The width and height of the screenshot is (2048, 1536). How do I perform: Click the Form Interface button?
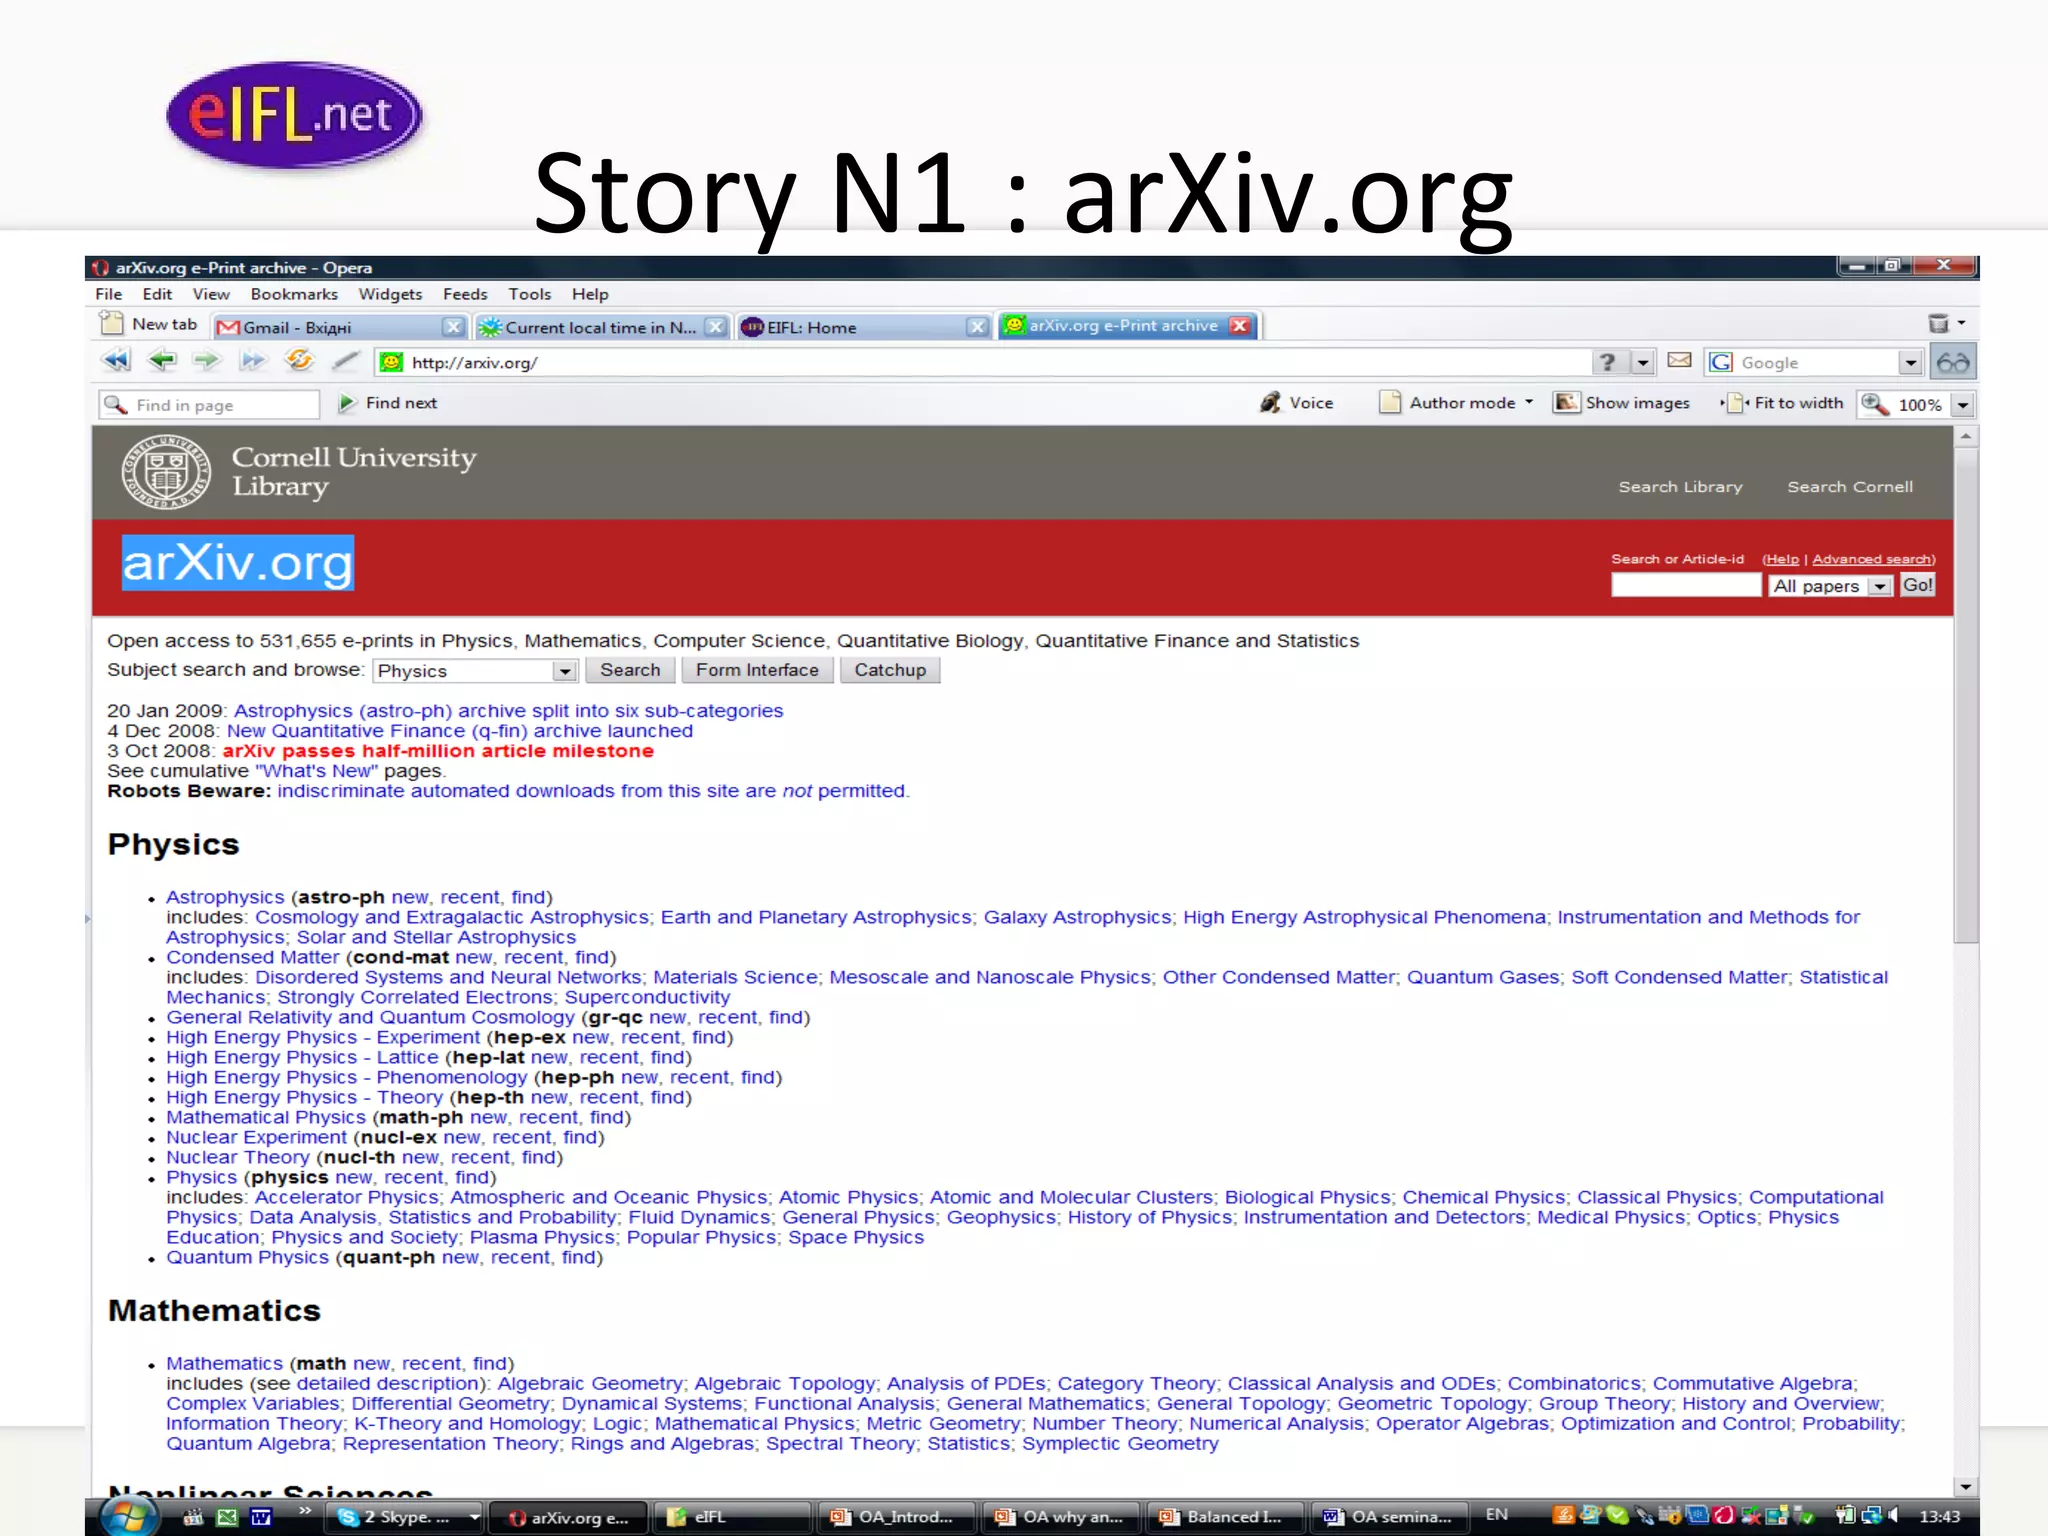tap(757, 670)
